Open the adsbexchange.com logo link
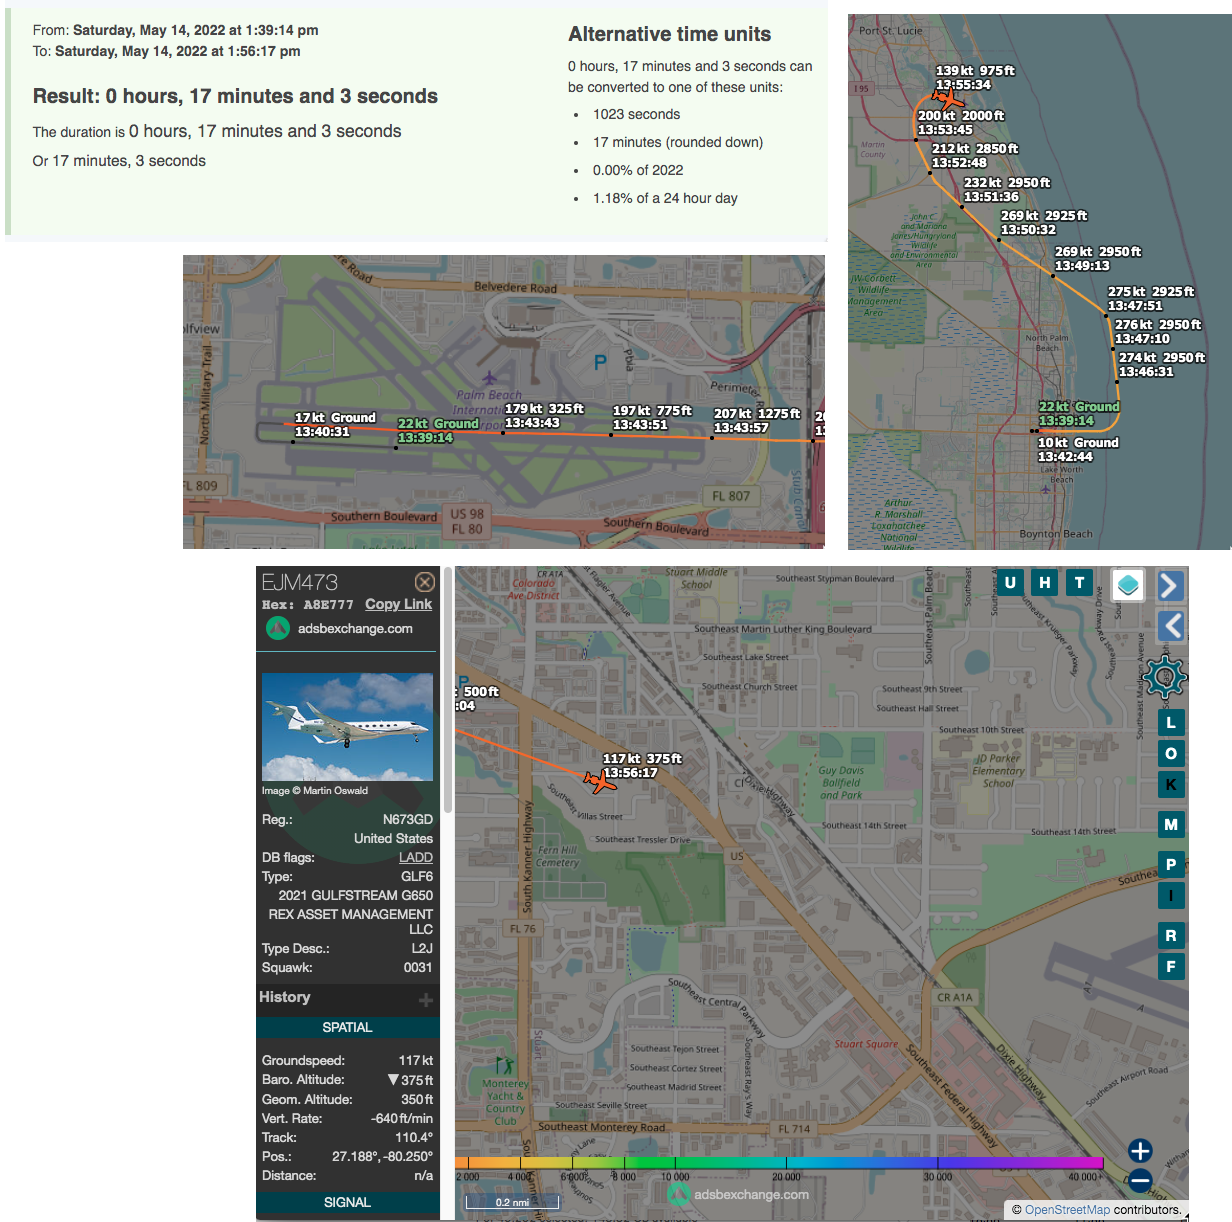 click(340, 628)
